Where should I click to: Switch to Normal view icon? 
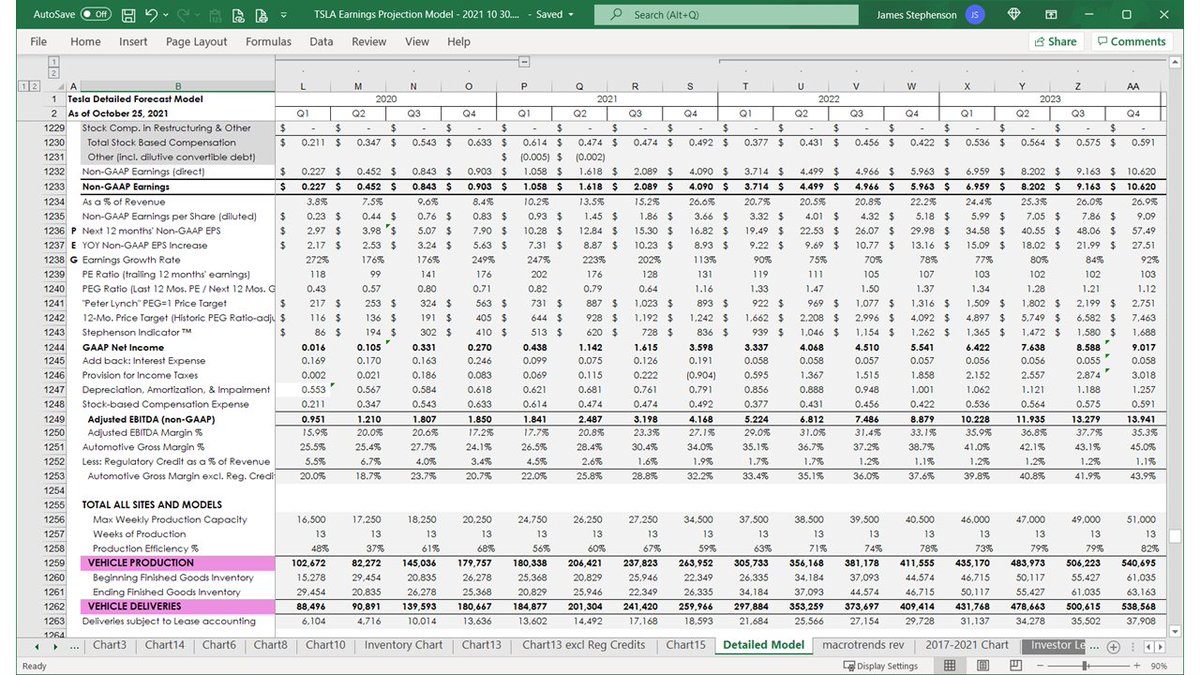952,666
